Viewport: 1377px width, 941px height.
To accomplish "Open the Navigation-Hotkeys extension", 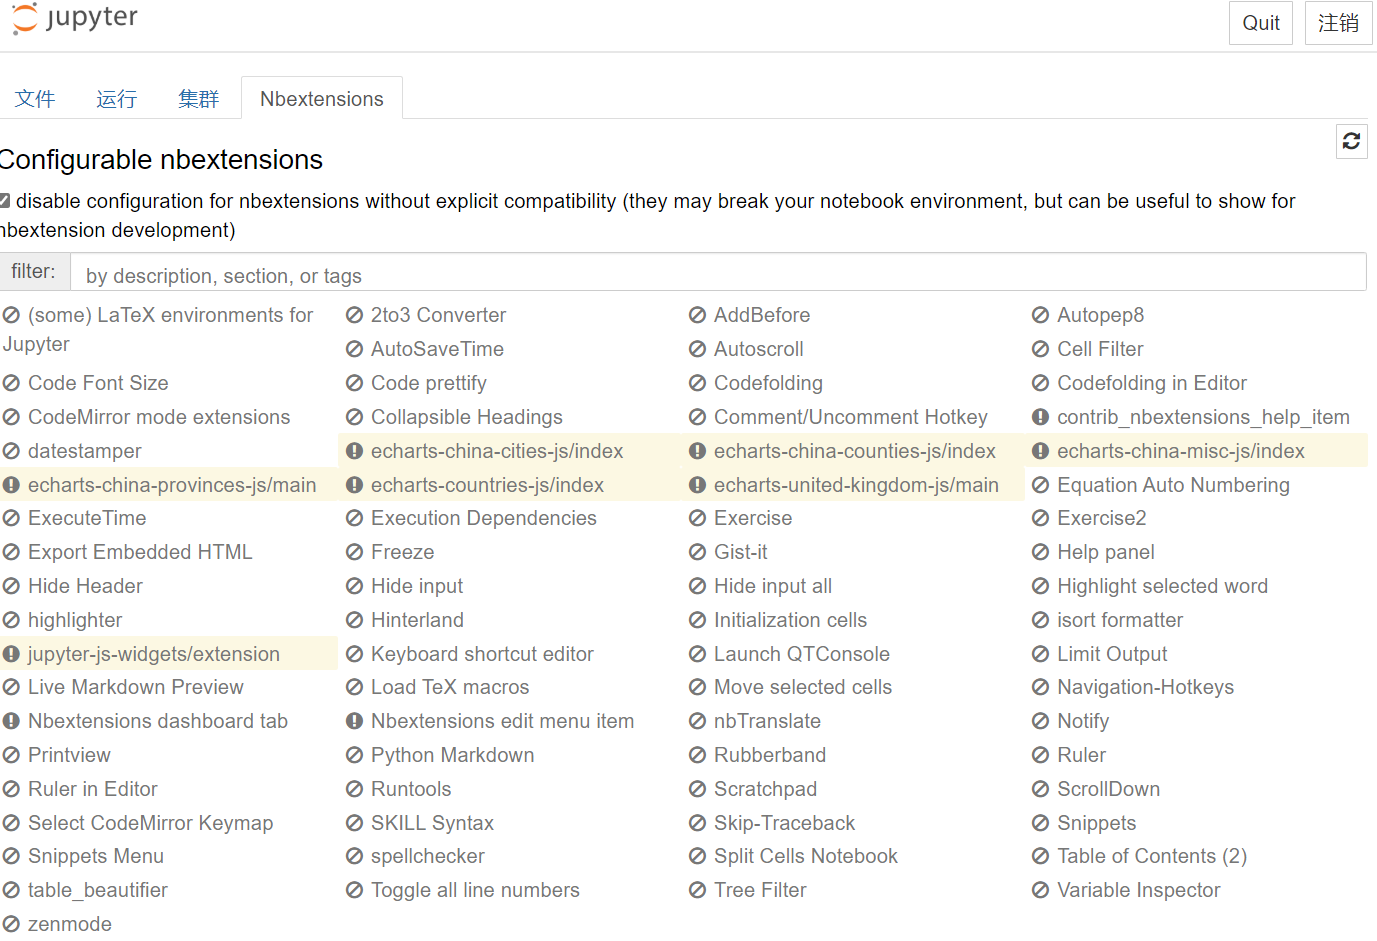I will 1145,687.
